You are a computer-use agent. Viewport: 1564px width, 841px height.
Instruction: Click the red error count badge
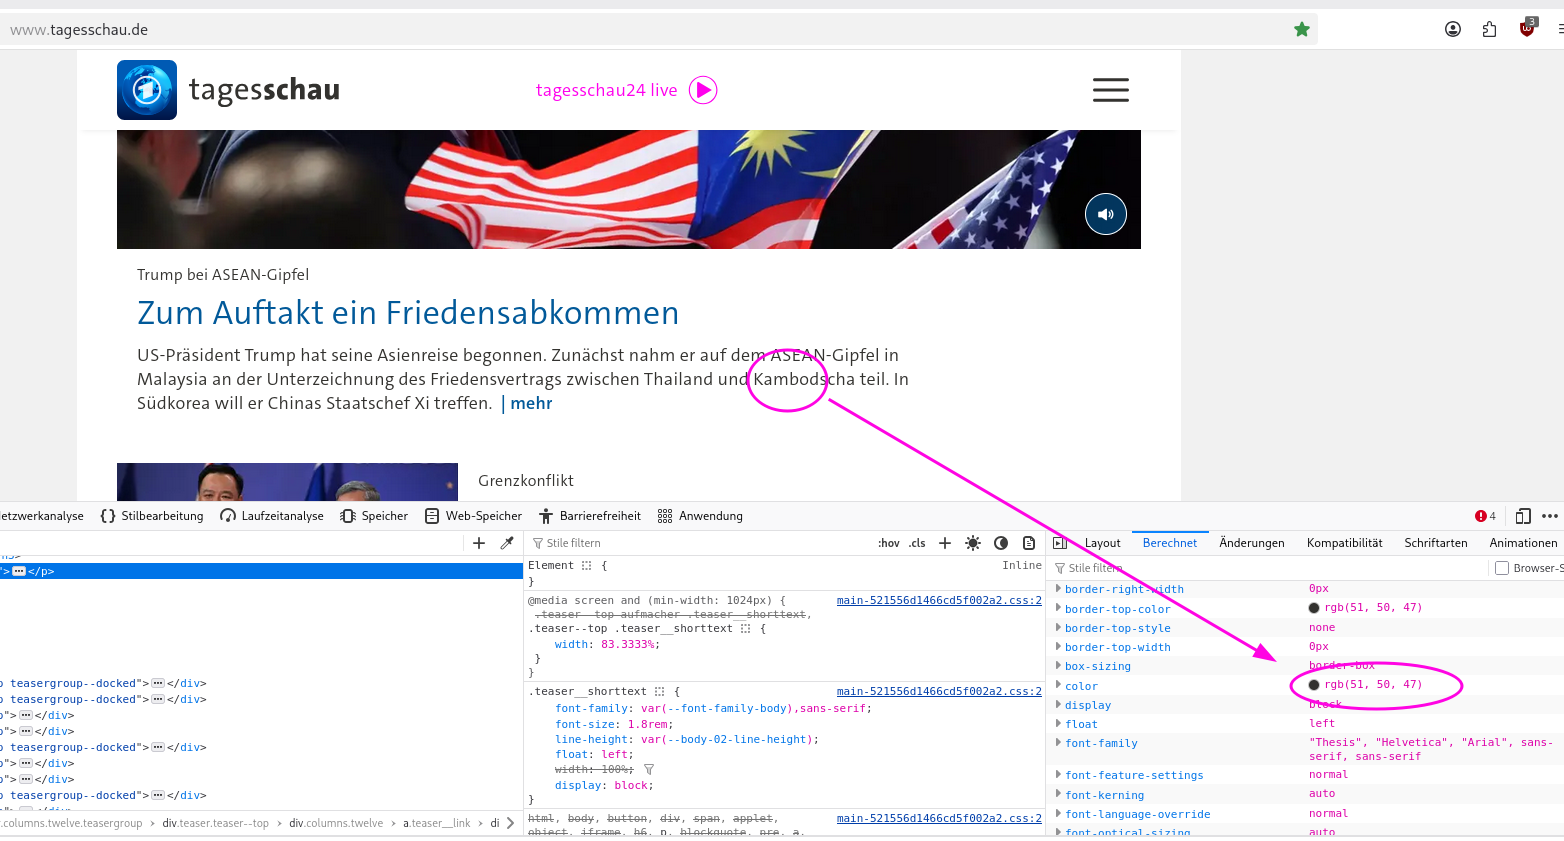1485,516
